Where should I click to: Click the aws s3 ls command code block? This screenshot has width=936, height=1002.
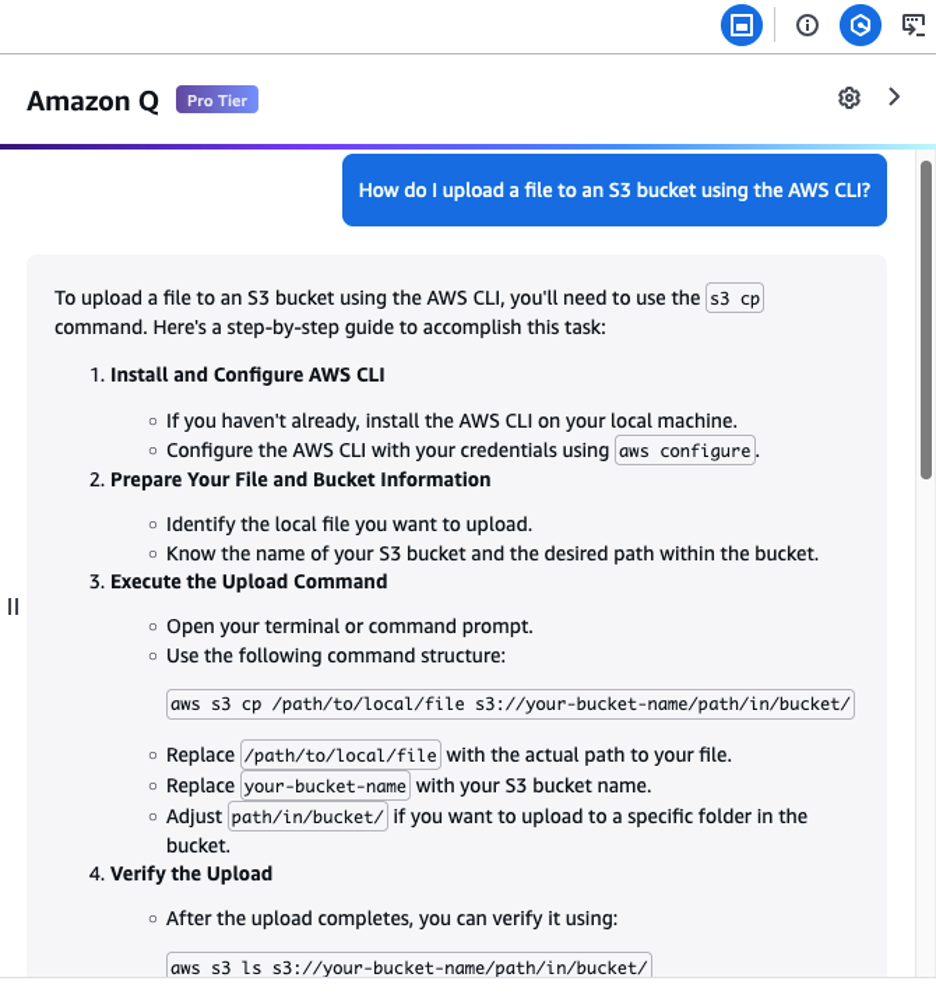tap(409, 966)
